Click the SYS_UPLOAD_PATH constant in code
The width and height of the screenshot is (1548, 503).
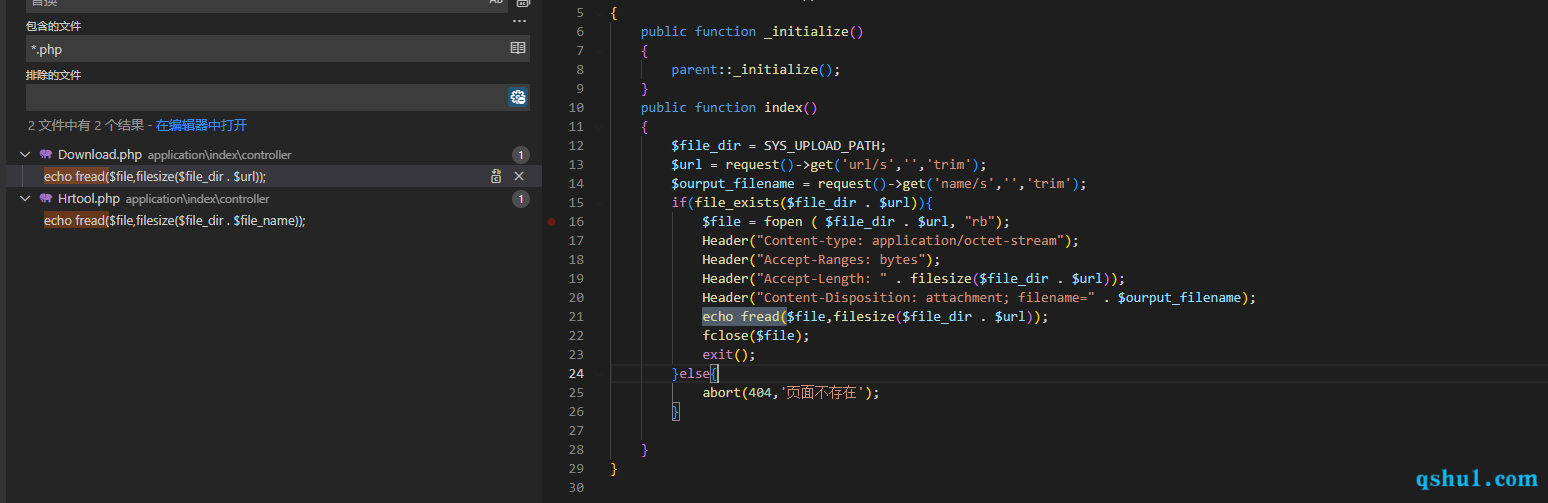coord(821,146)
